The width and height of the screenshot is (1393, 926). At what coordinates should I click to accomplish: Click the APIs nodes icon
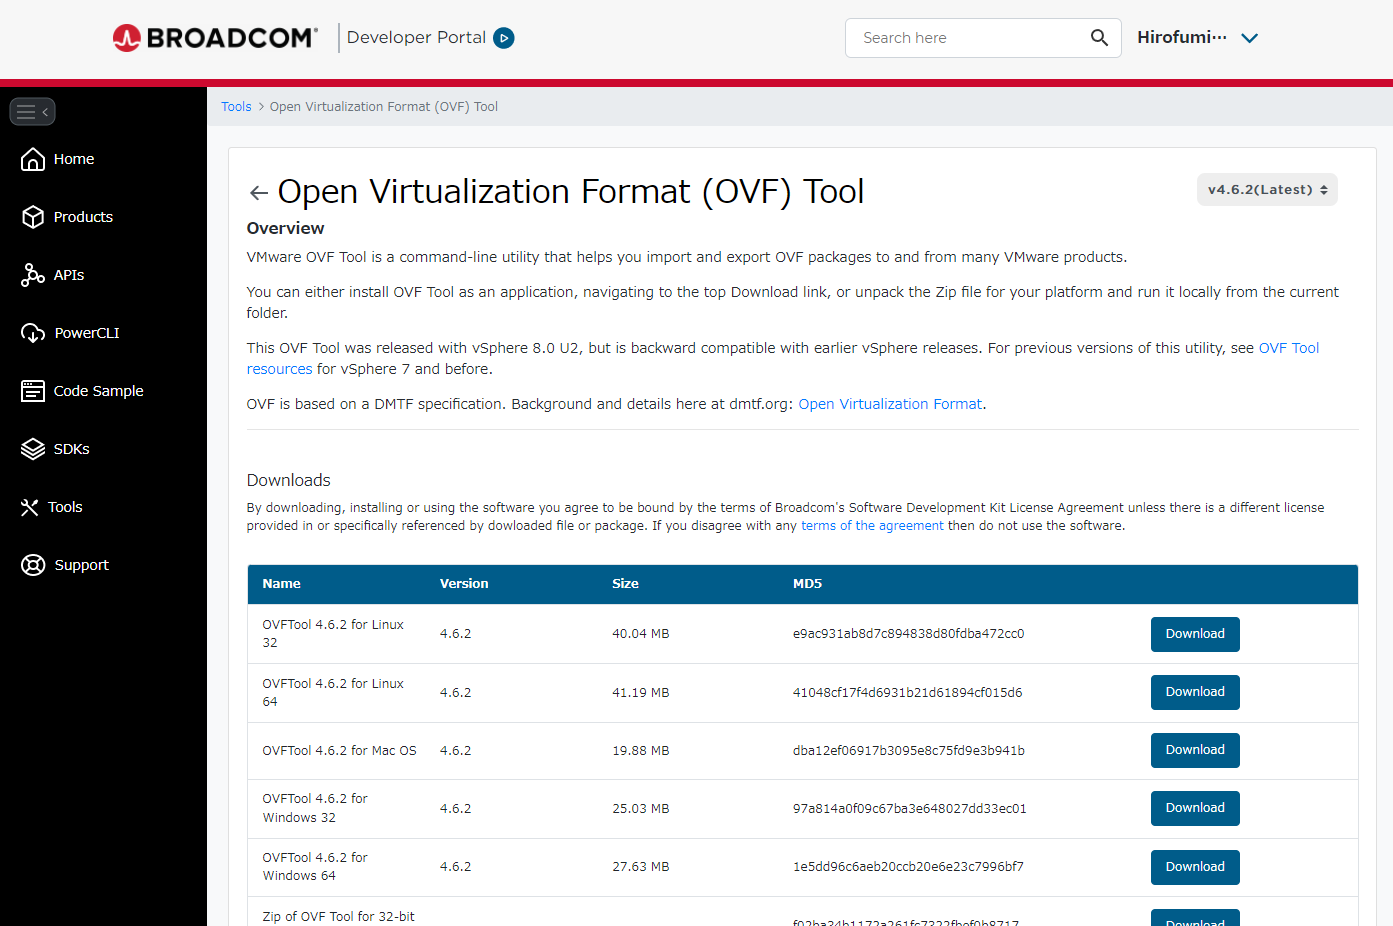(x=33, y=275)
